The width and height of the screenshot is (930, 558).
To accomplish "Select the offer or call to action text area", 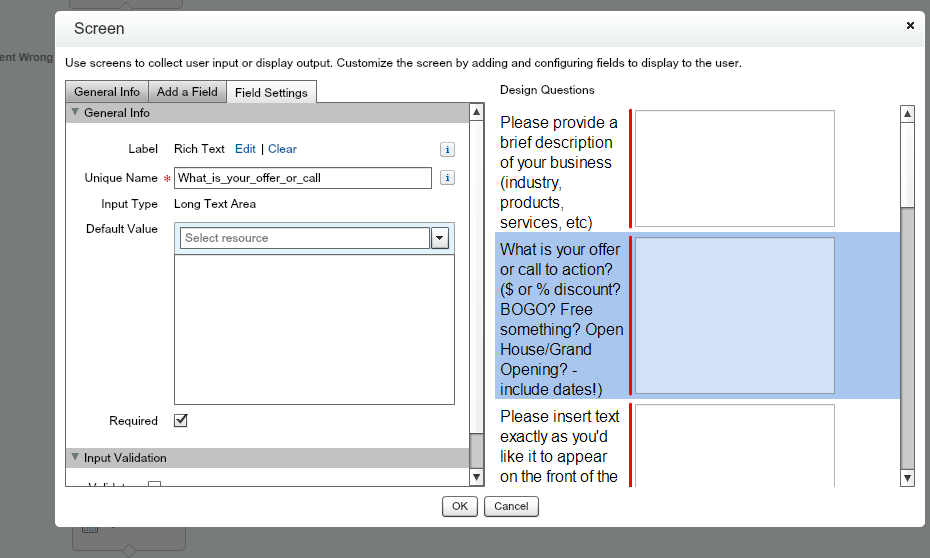I will [x=735, y=315].
